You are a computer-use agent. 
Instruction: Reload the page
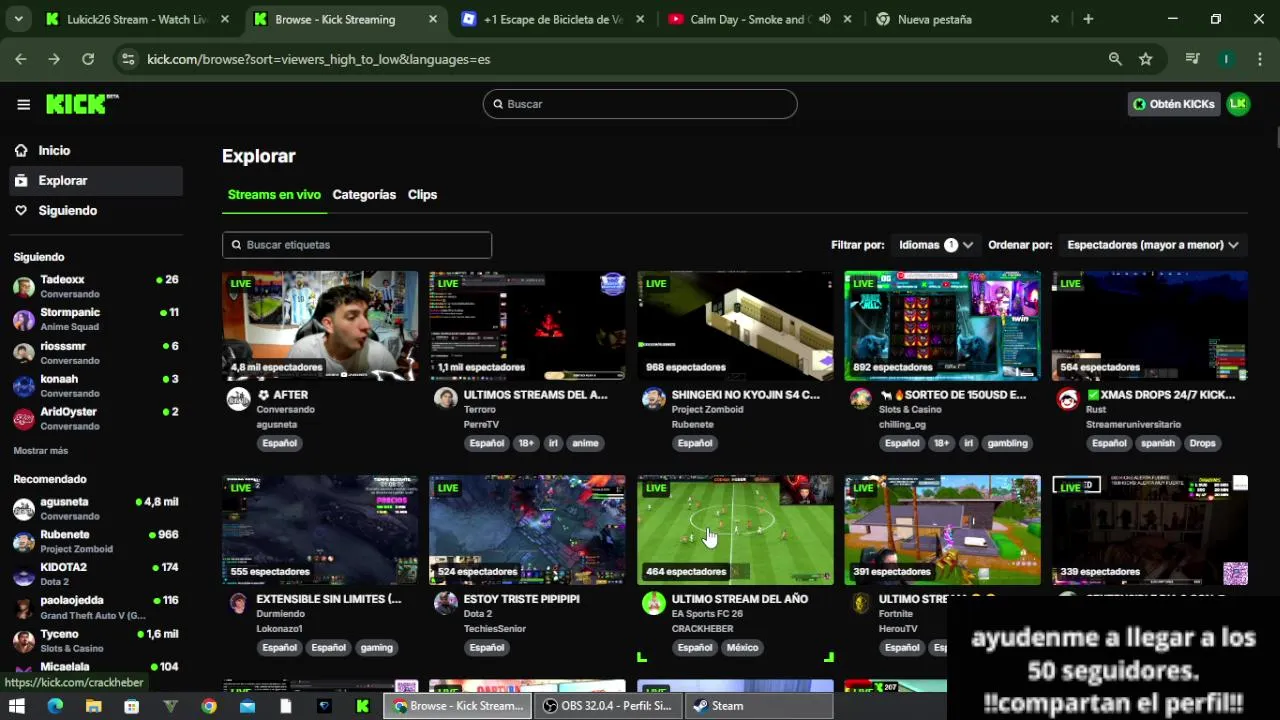(x=88, y=59)
